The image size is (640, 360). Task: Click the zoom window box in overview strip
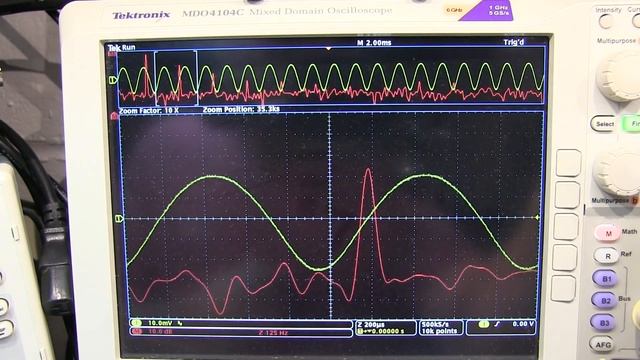coord(176,78)
